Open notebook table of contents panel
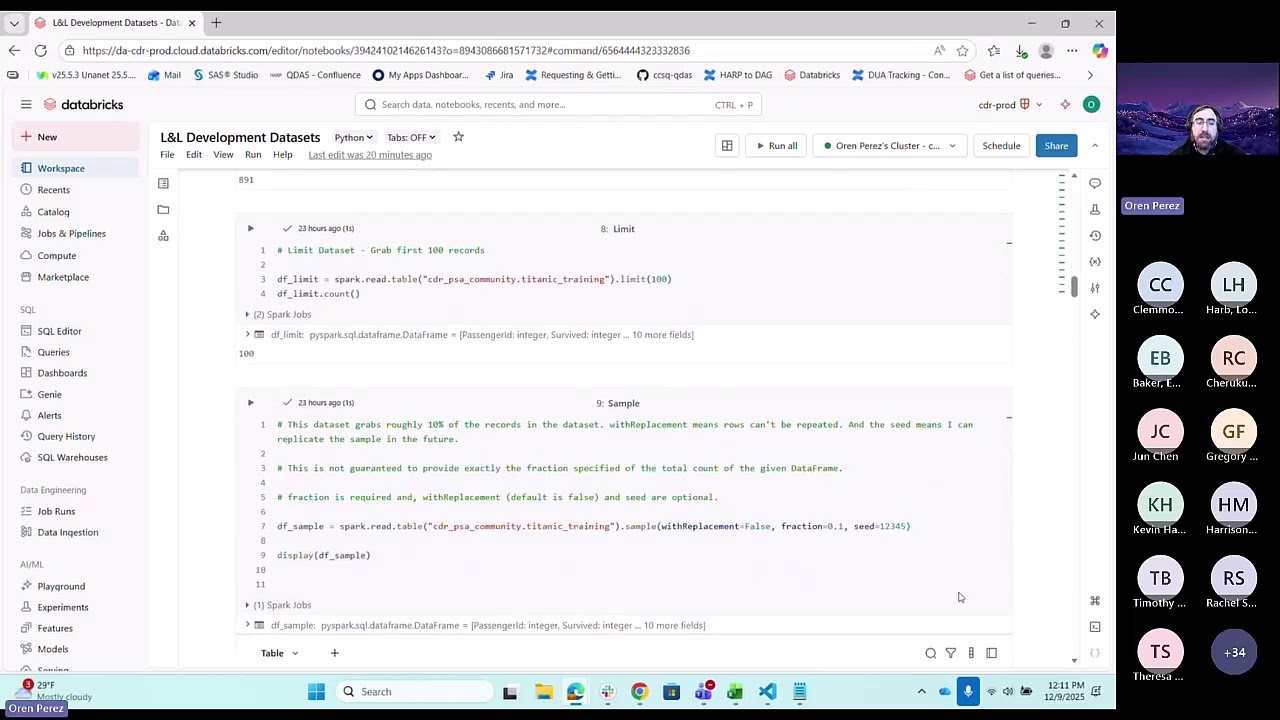1280x720 pixels. (x=163, y=183)
